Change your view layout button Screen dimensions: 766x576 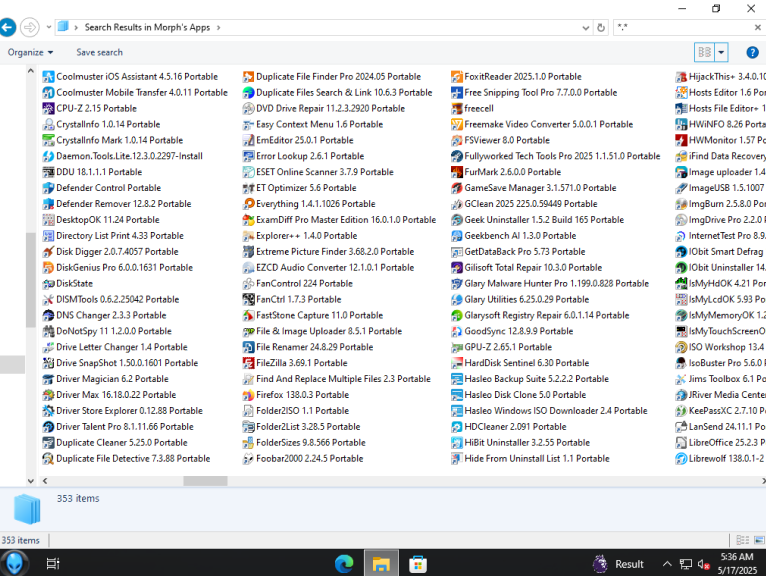coord(704,52)
